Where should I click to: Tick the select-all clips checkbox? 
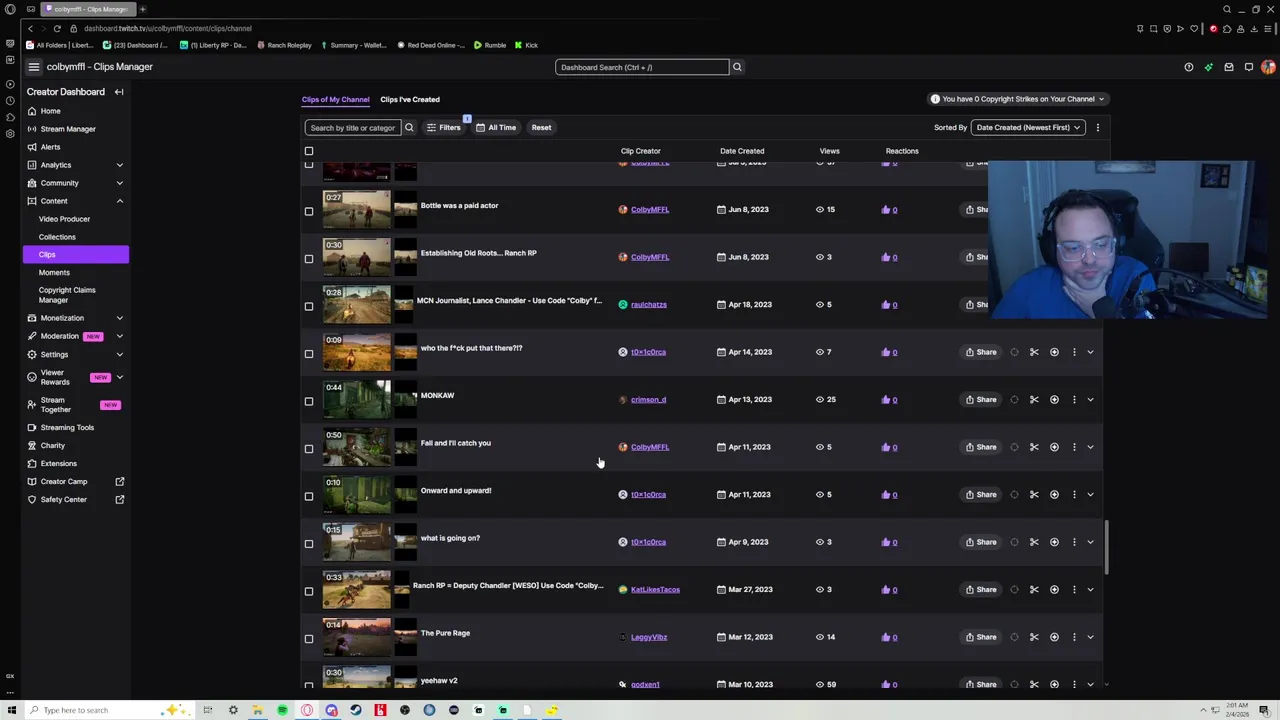tap(309, 151)
